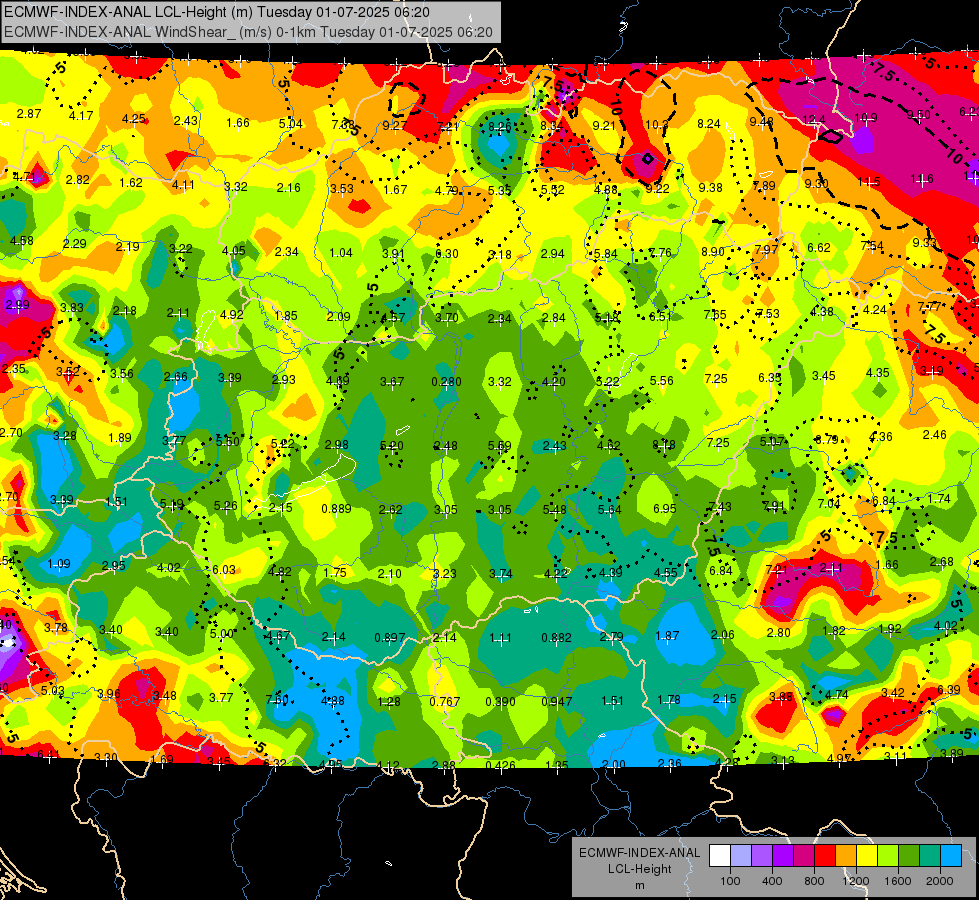979x900 pixels.
Task: Click the wind shear value 3.88
Action: (x=781, y=696)
